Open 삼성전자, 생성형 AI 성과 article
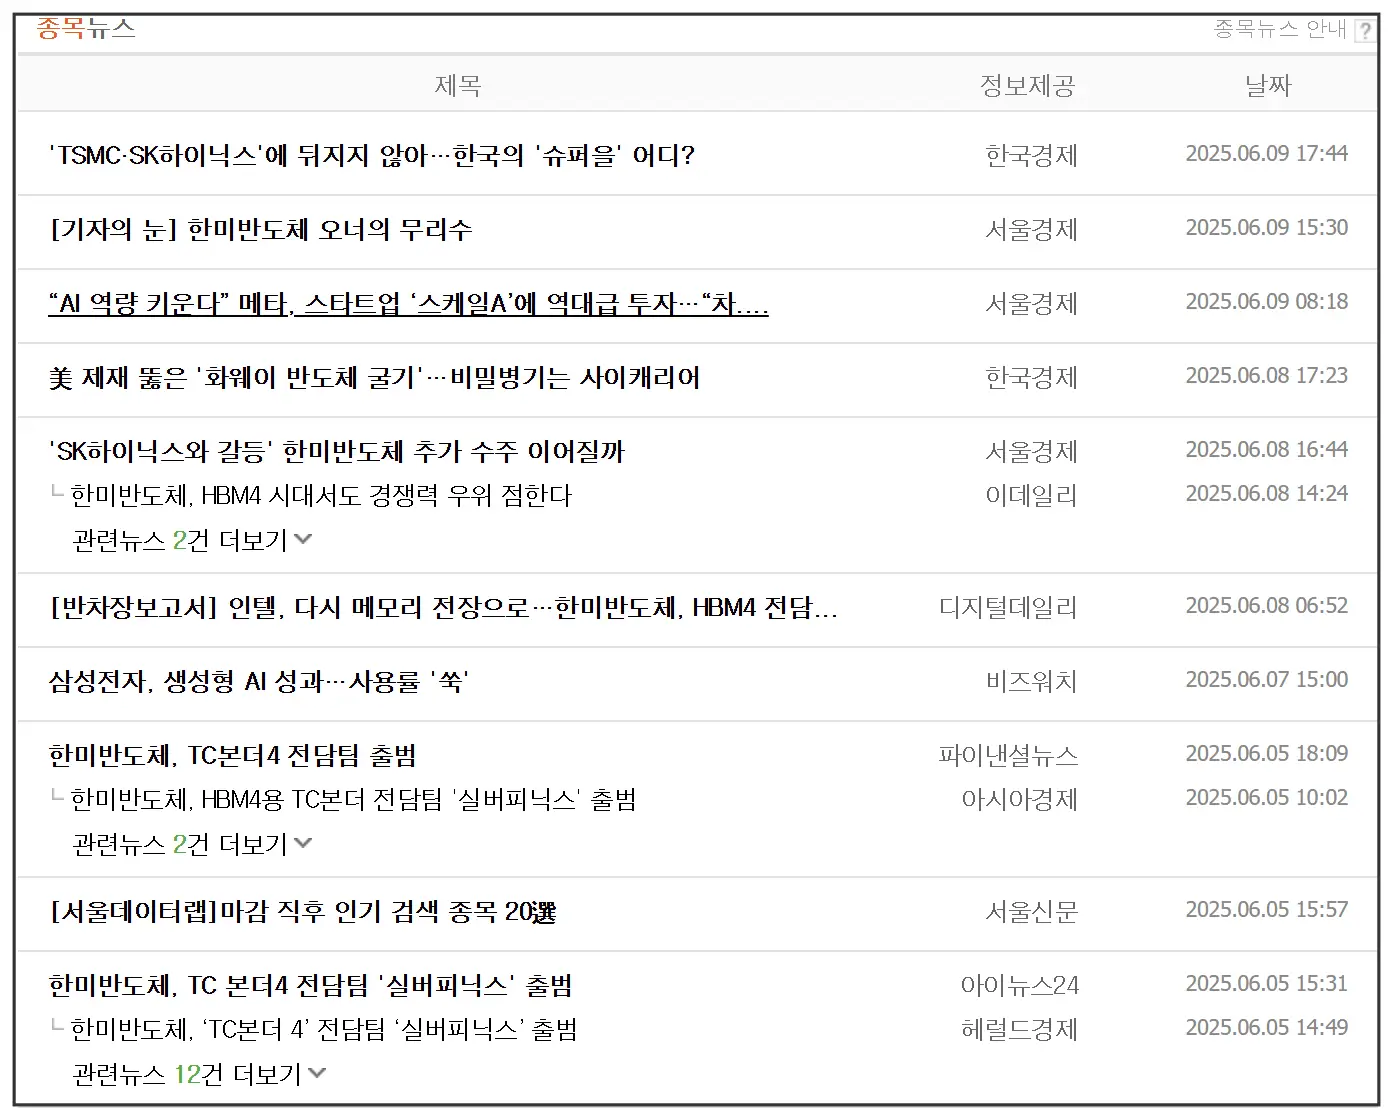Screen dimensions: 1393x1119 click(x=259, y=682)
